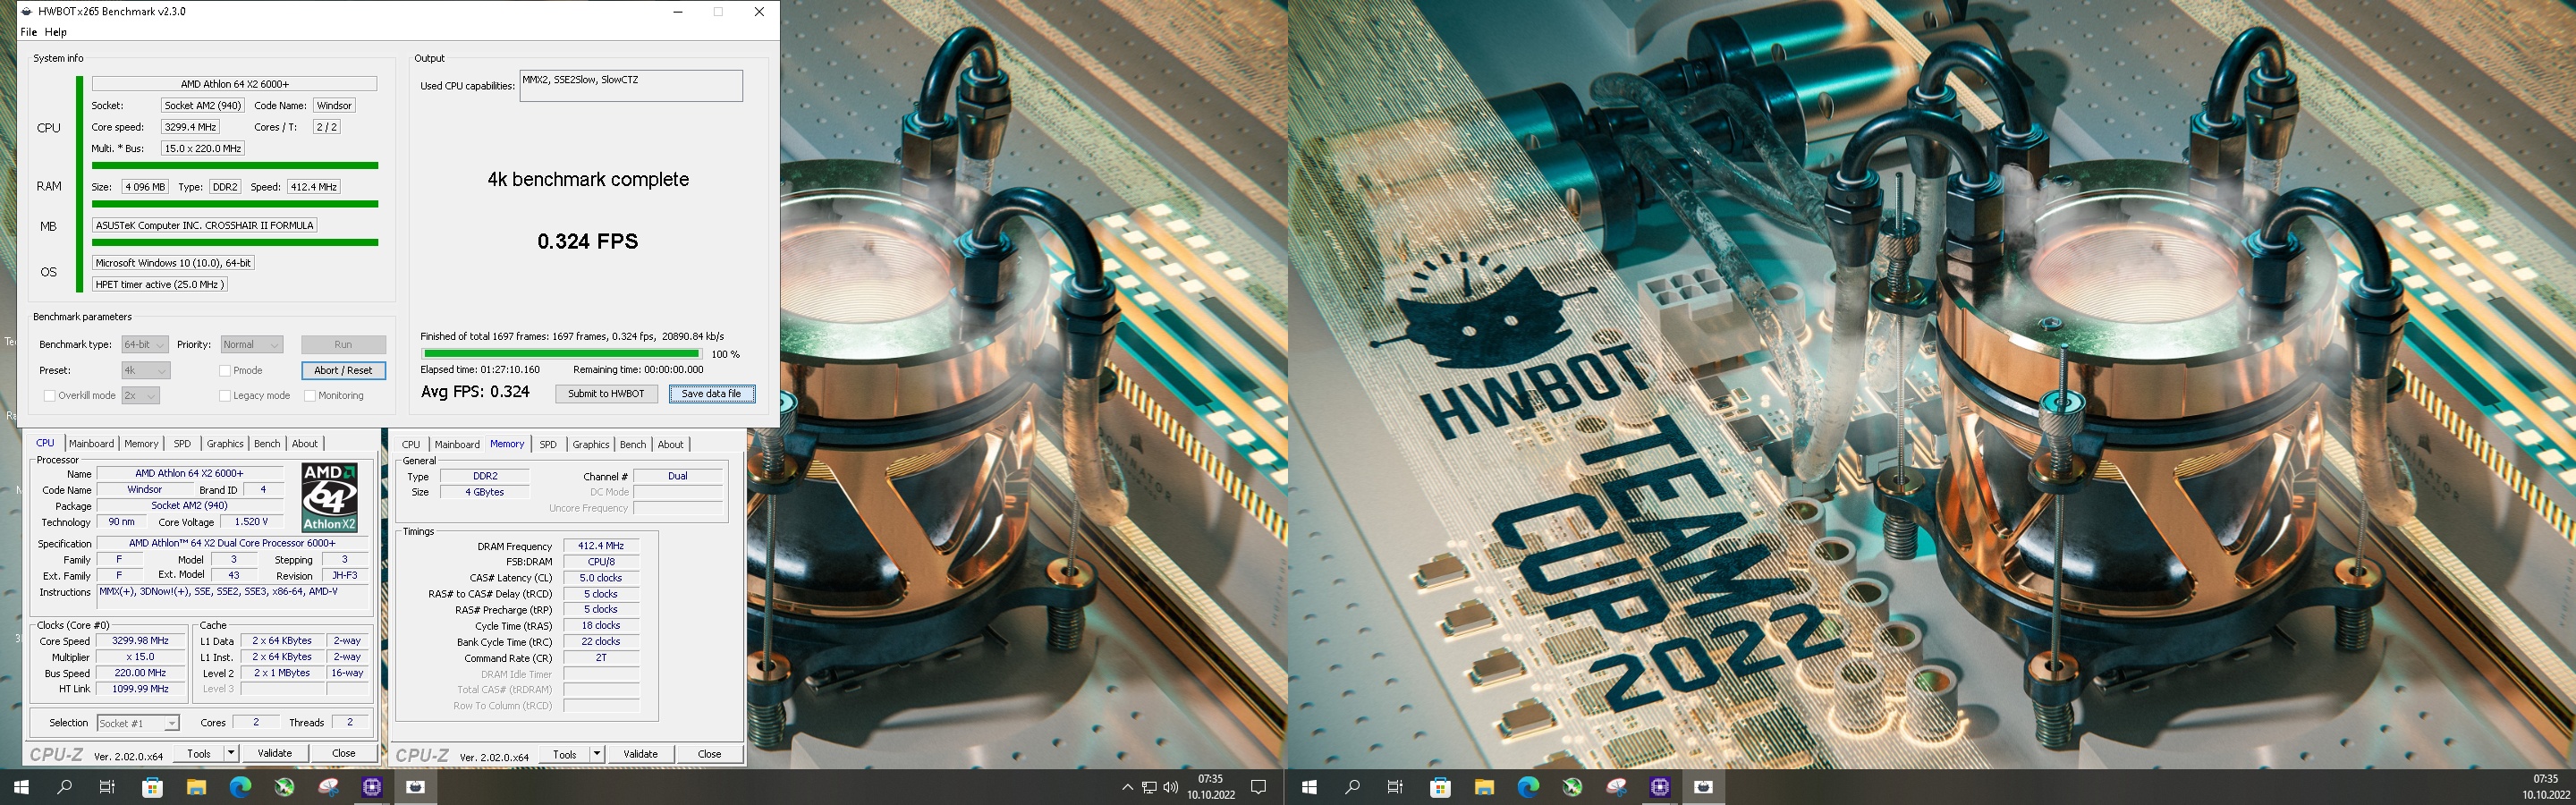Open Task View on the right monitor taskbar
Viewport: 2576px width, 805px height.
click(x=1395, y=787)
